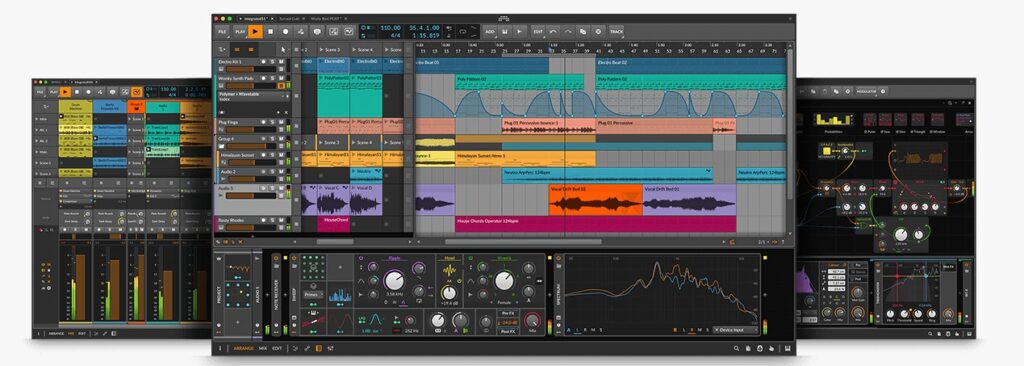Click the transport Stop button in main window

(270, 31)
